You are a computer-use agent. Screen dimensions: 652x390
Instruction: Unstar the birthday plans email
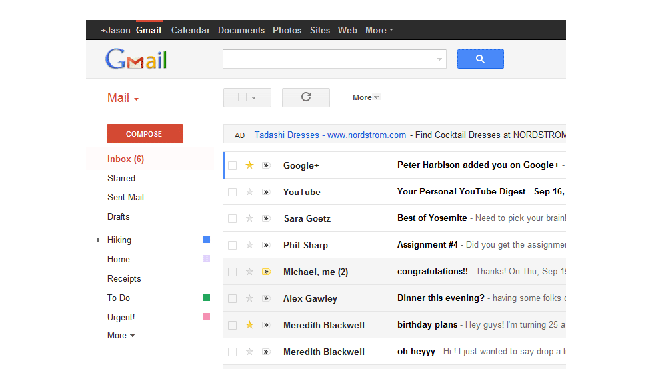(x=249, y=325)
